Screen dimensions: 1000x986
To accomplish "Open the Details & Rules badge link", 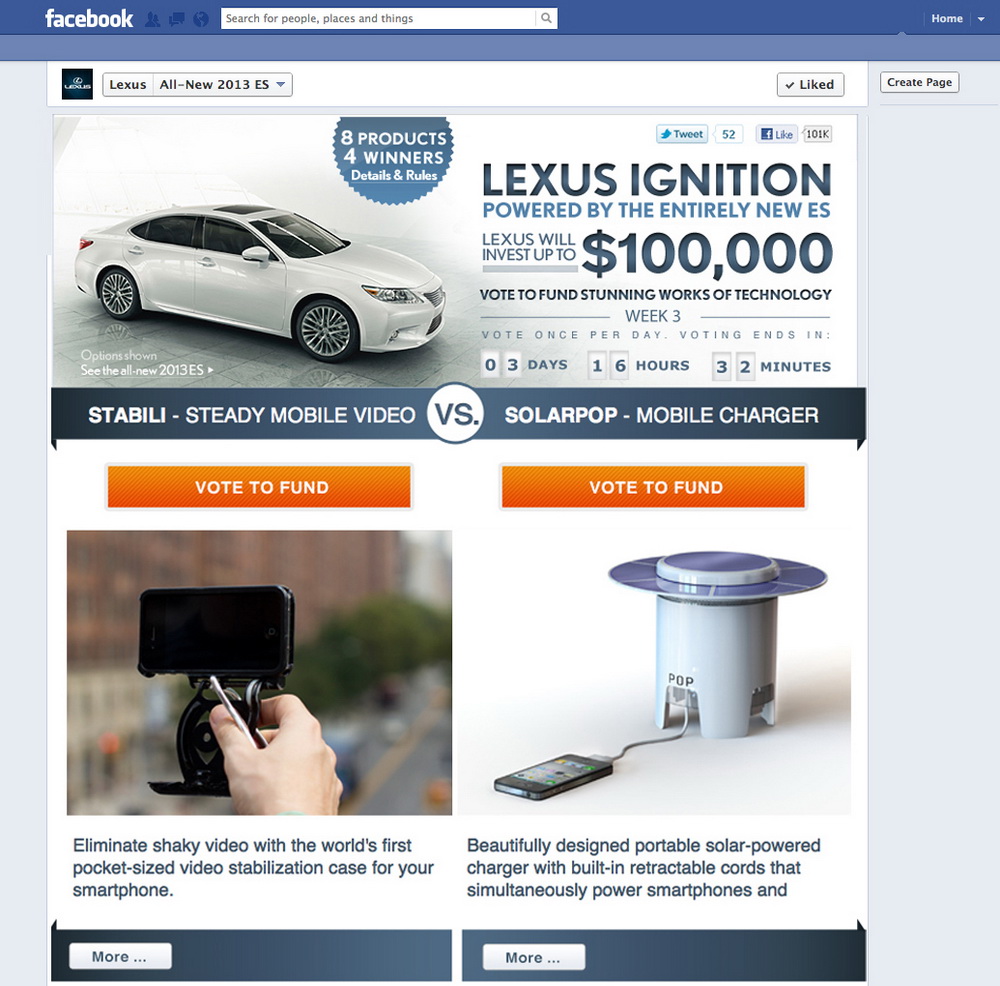I will point(393,175).
